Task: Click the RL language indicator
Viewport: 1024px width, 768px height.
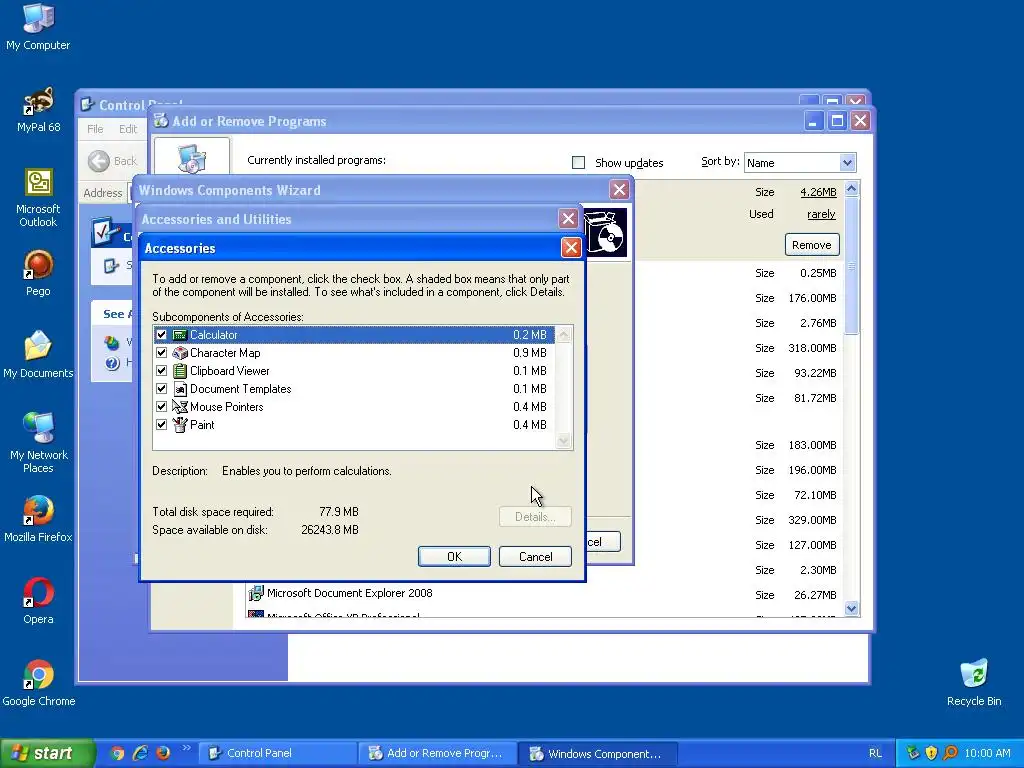Action: click(875, 753)
